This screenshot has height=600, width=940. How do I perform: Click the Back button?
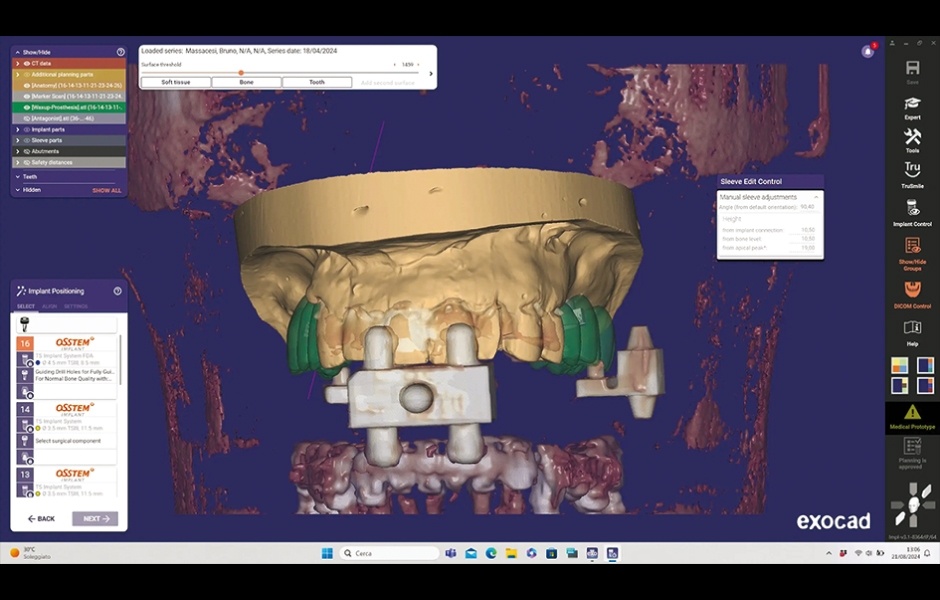41,519
